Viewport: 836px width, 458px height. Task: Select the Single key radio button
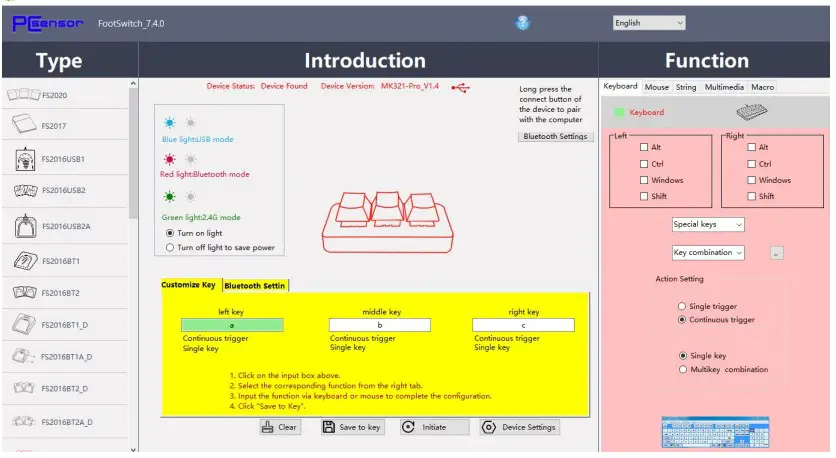point(682,355)
